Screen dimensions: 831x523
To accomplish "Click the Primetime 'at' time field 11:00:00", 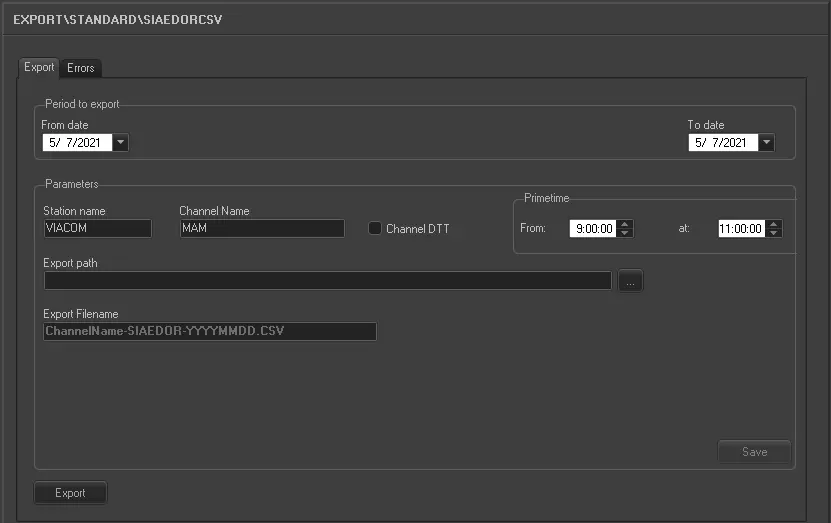I will click(x=741, y=228).
